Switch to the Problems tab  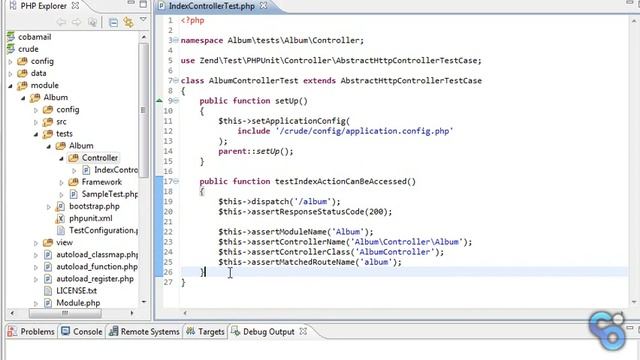pos(31,331)
